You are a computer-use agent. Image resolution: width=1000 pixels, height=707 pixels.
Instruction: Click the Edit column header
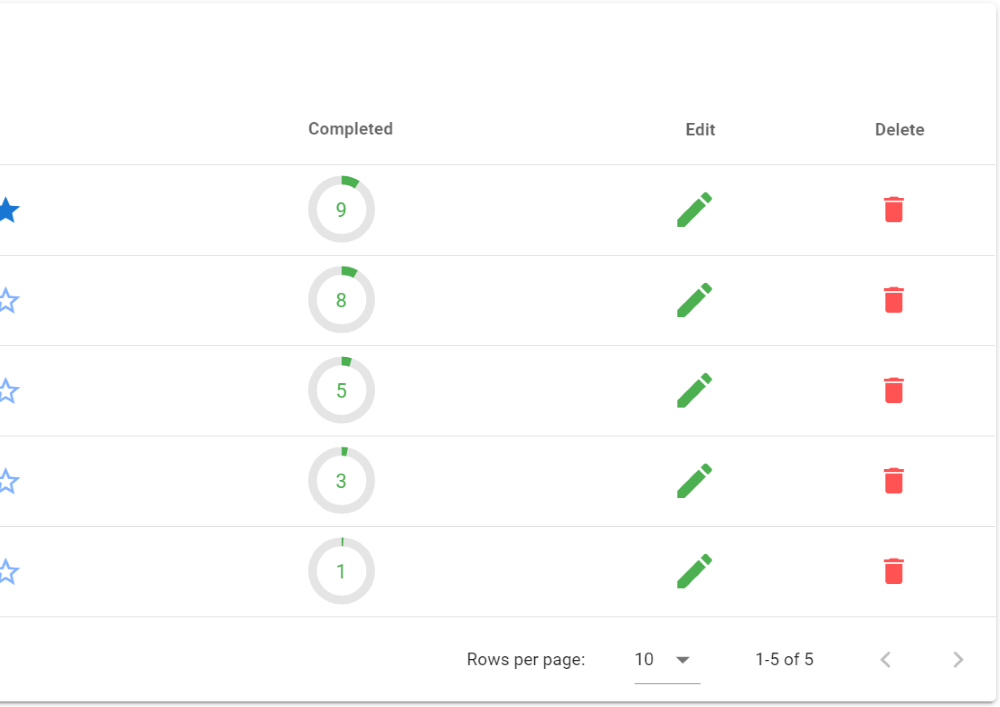coord(700,130)
